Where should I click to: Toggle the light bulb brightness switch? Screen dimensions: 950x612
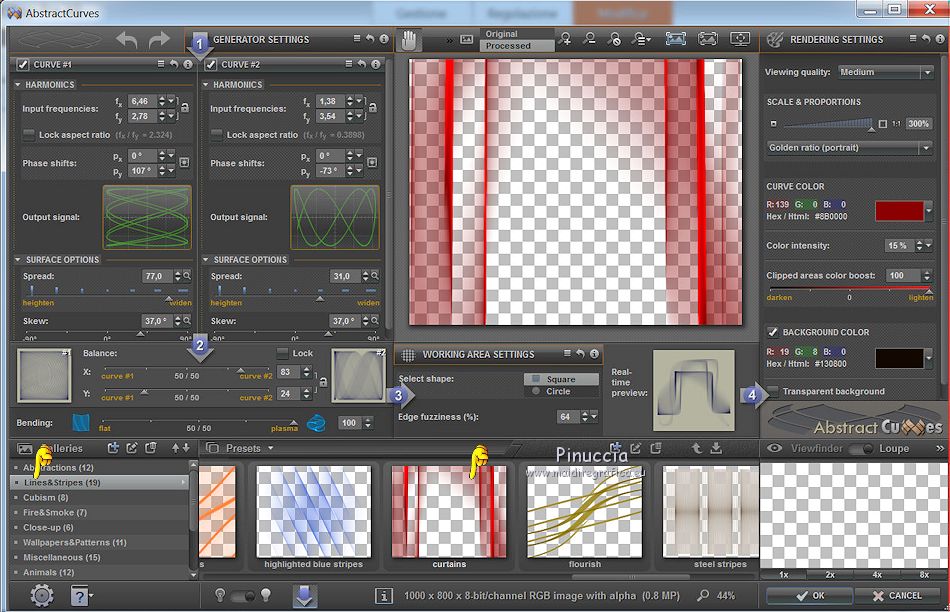[x=243, y=596]
